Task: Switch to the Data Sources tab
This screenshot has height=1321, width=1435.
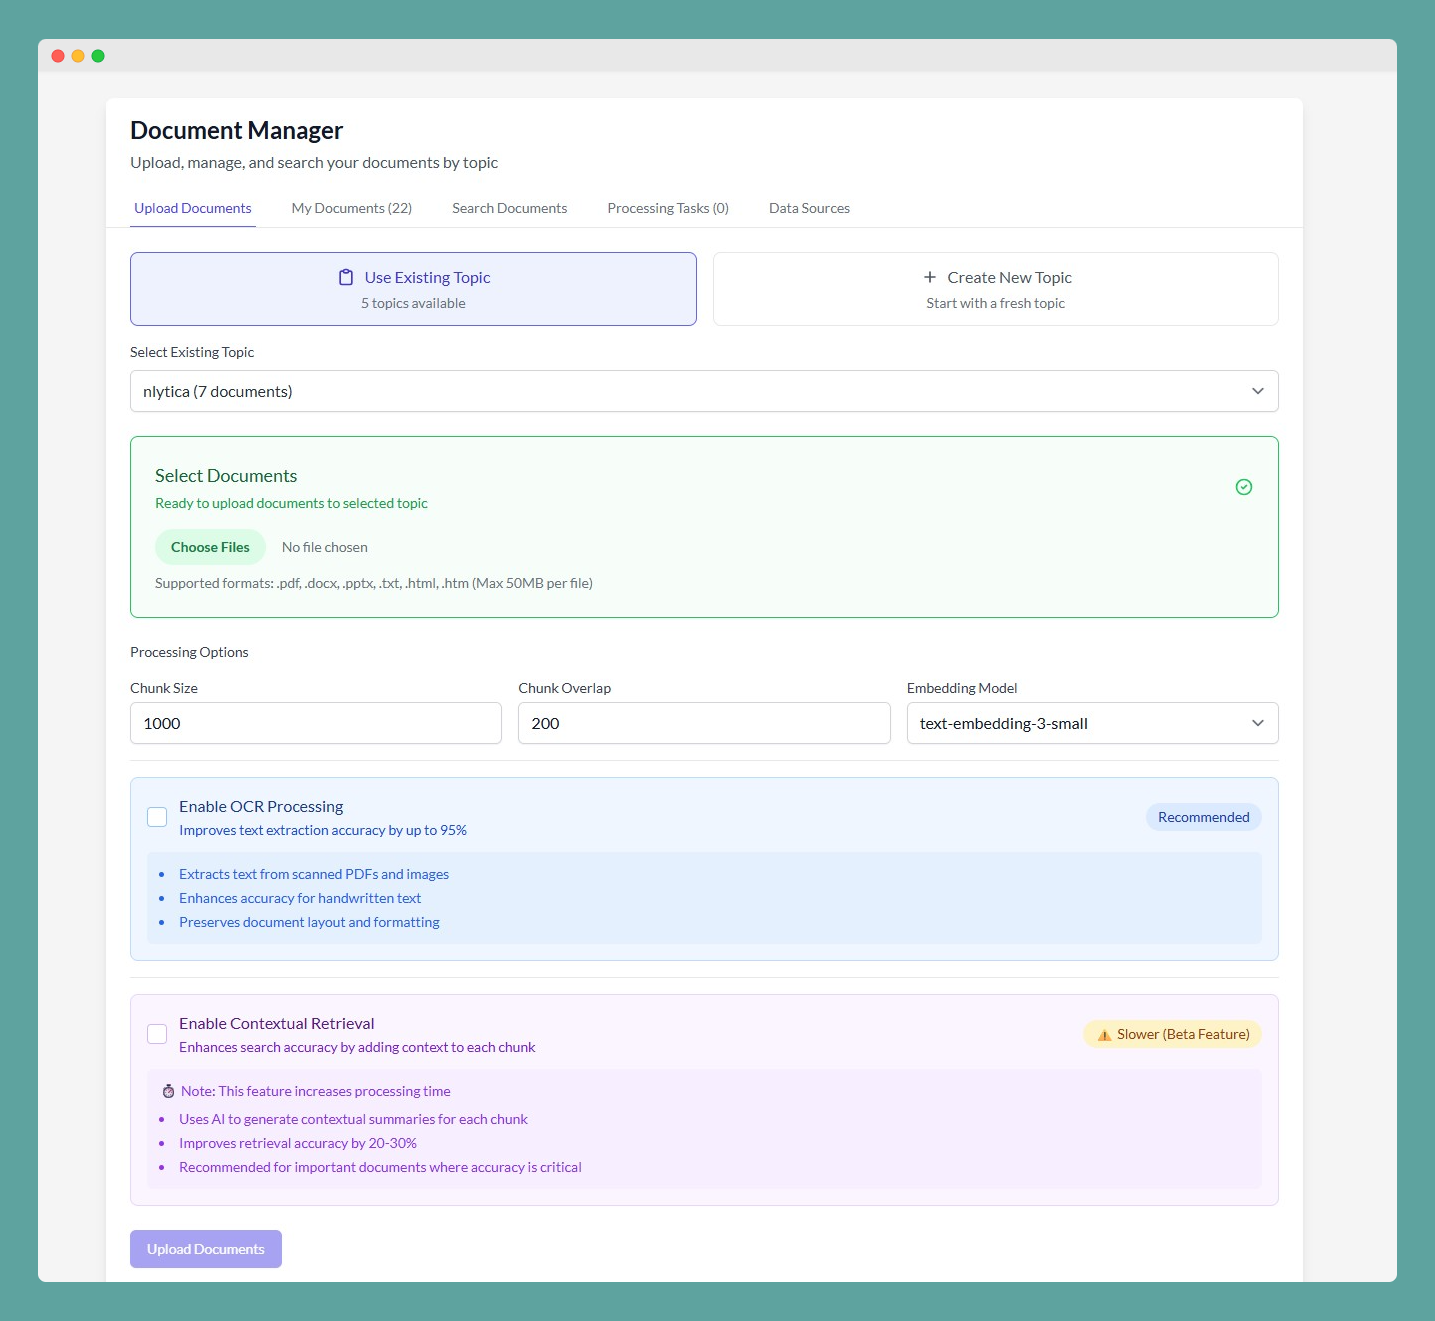Action: pos(809,208)
